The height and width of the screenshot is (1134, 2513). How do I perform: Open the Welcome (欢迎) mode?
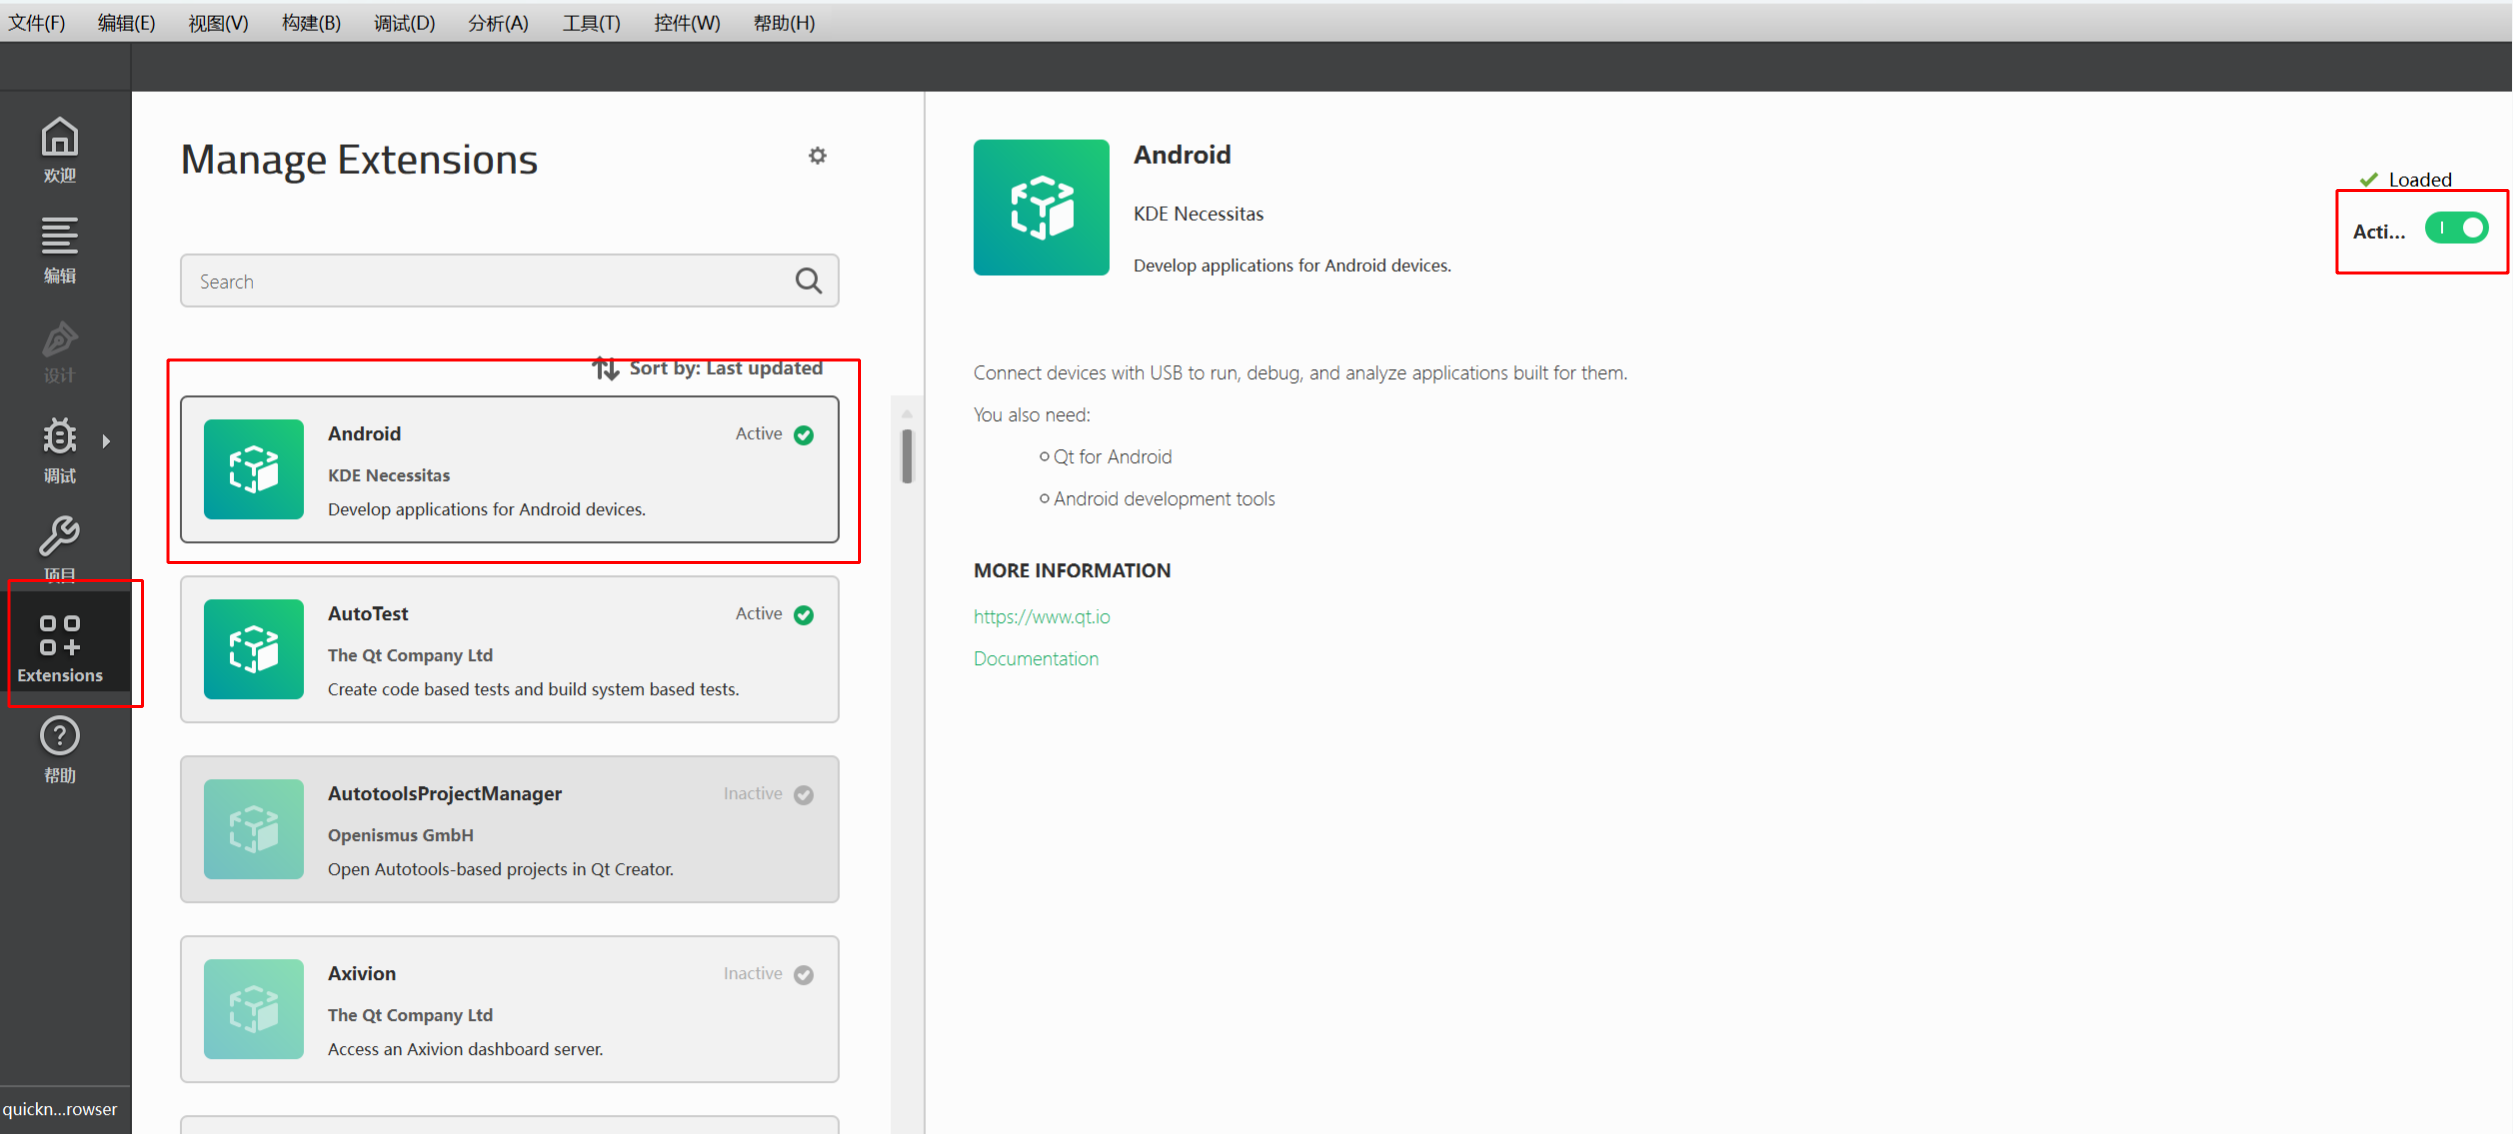[x=59, y=149]
